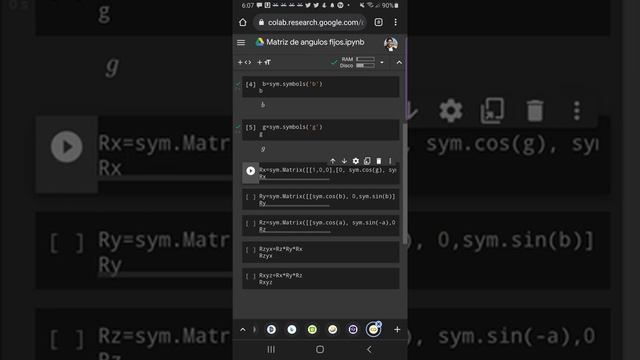Screen dimensions: 640x360
Task: Click the [4] execution count indicator
Action: coord(251,84)
